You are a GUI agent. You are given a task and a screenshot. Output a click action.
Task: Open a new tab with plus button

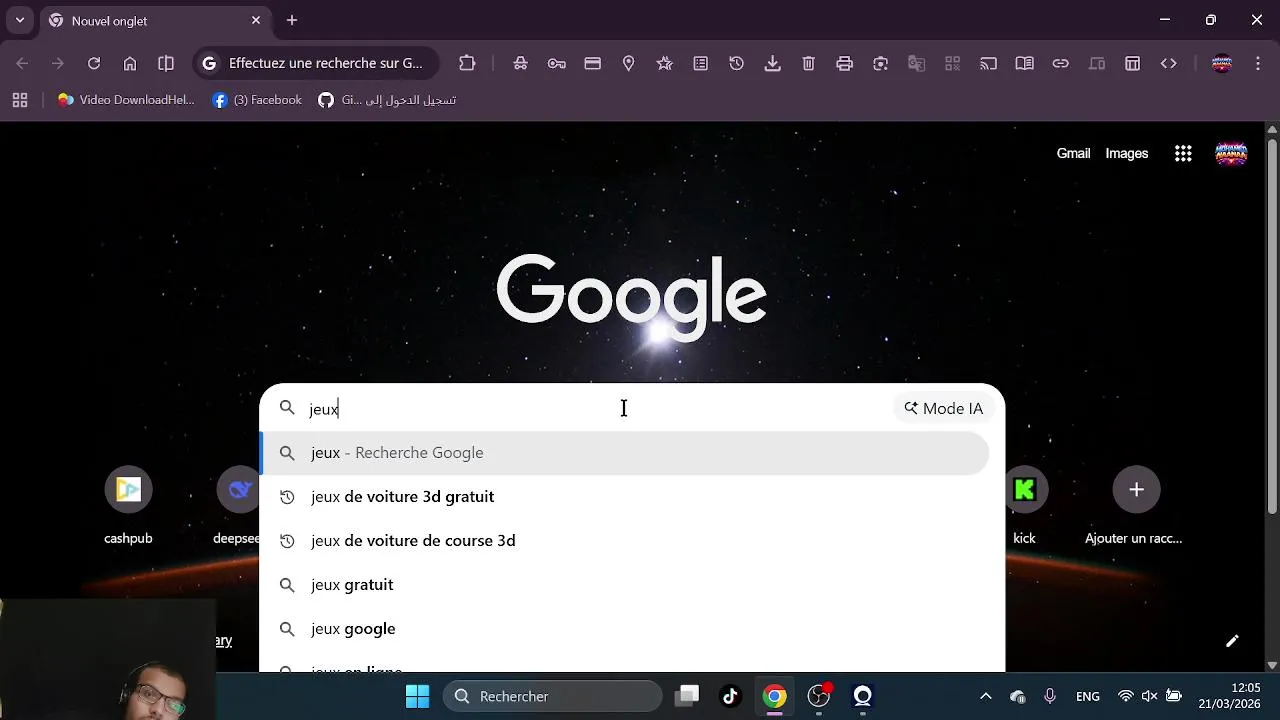292,20
